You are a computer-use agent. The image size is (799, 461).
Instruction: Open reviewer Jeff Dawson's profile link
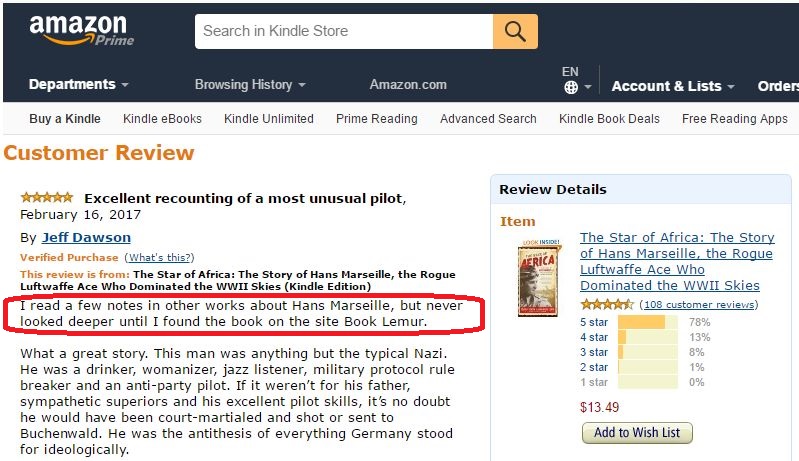point(86,237)
